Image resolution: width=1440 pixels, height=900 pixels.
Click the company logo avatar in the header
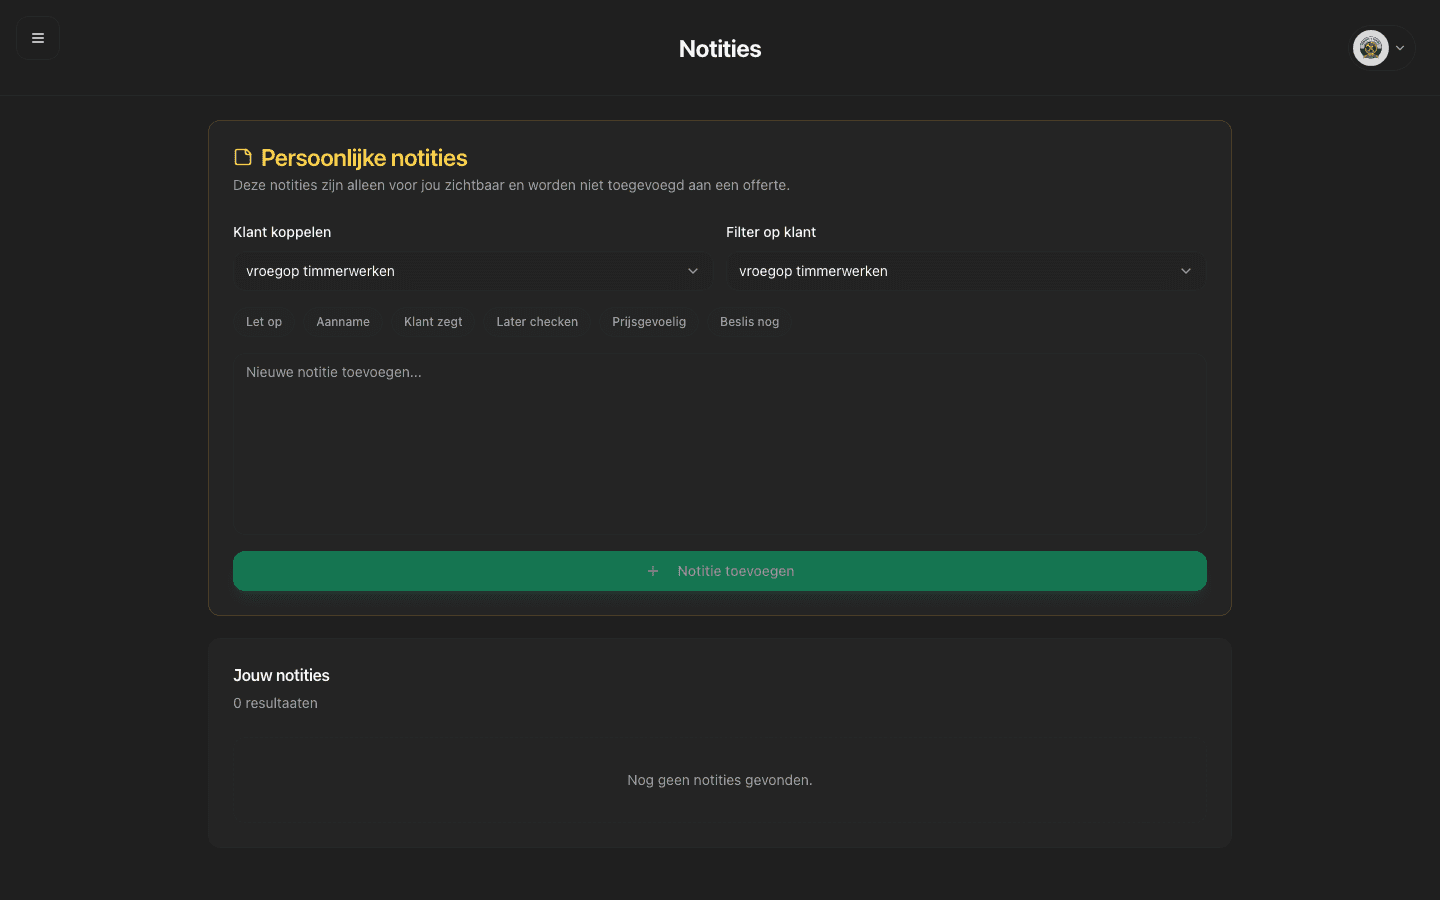click(x=1370, y=47)
